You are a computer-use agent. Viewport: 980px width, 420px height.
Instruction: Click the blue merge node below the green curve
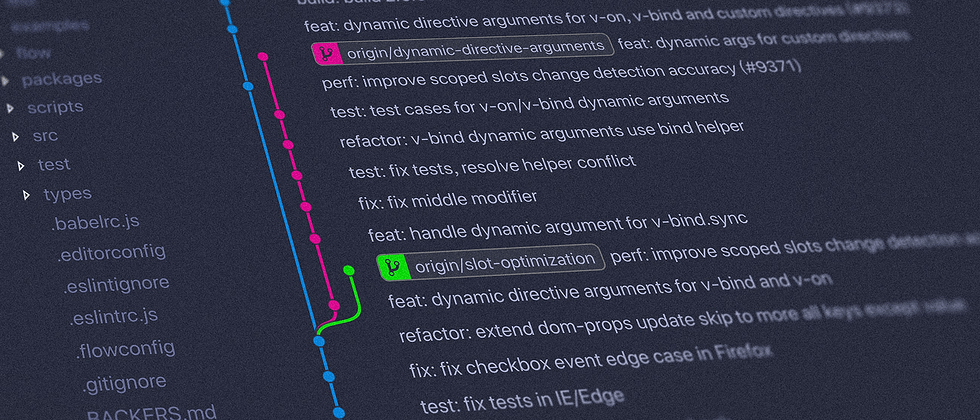coord(319,342)
